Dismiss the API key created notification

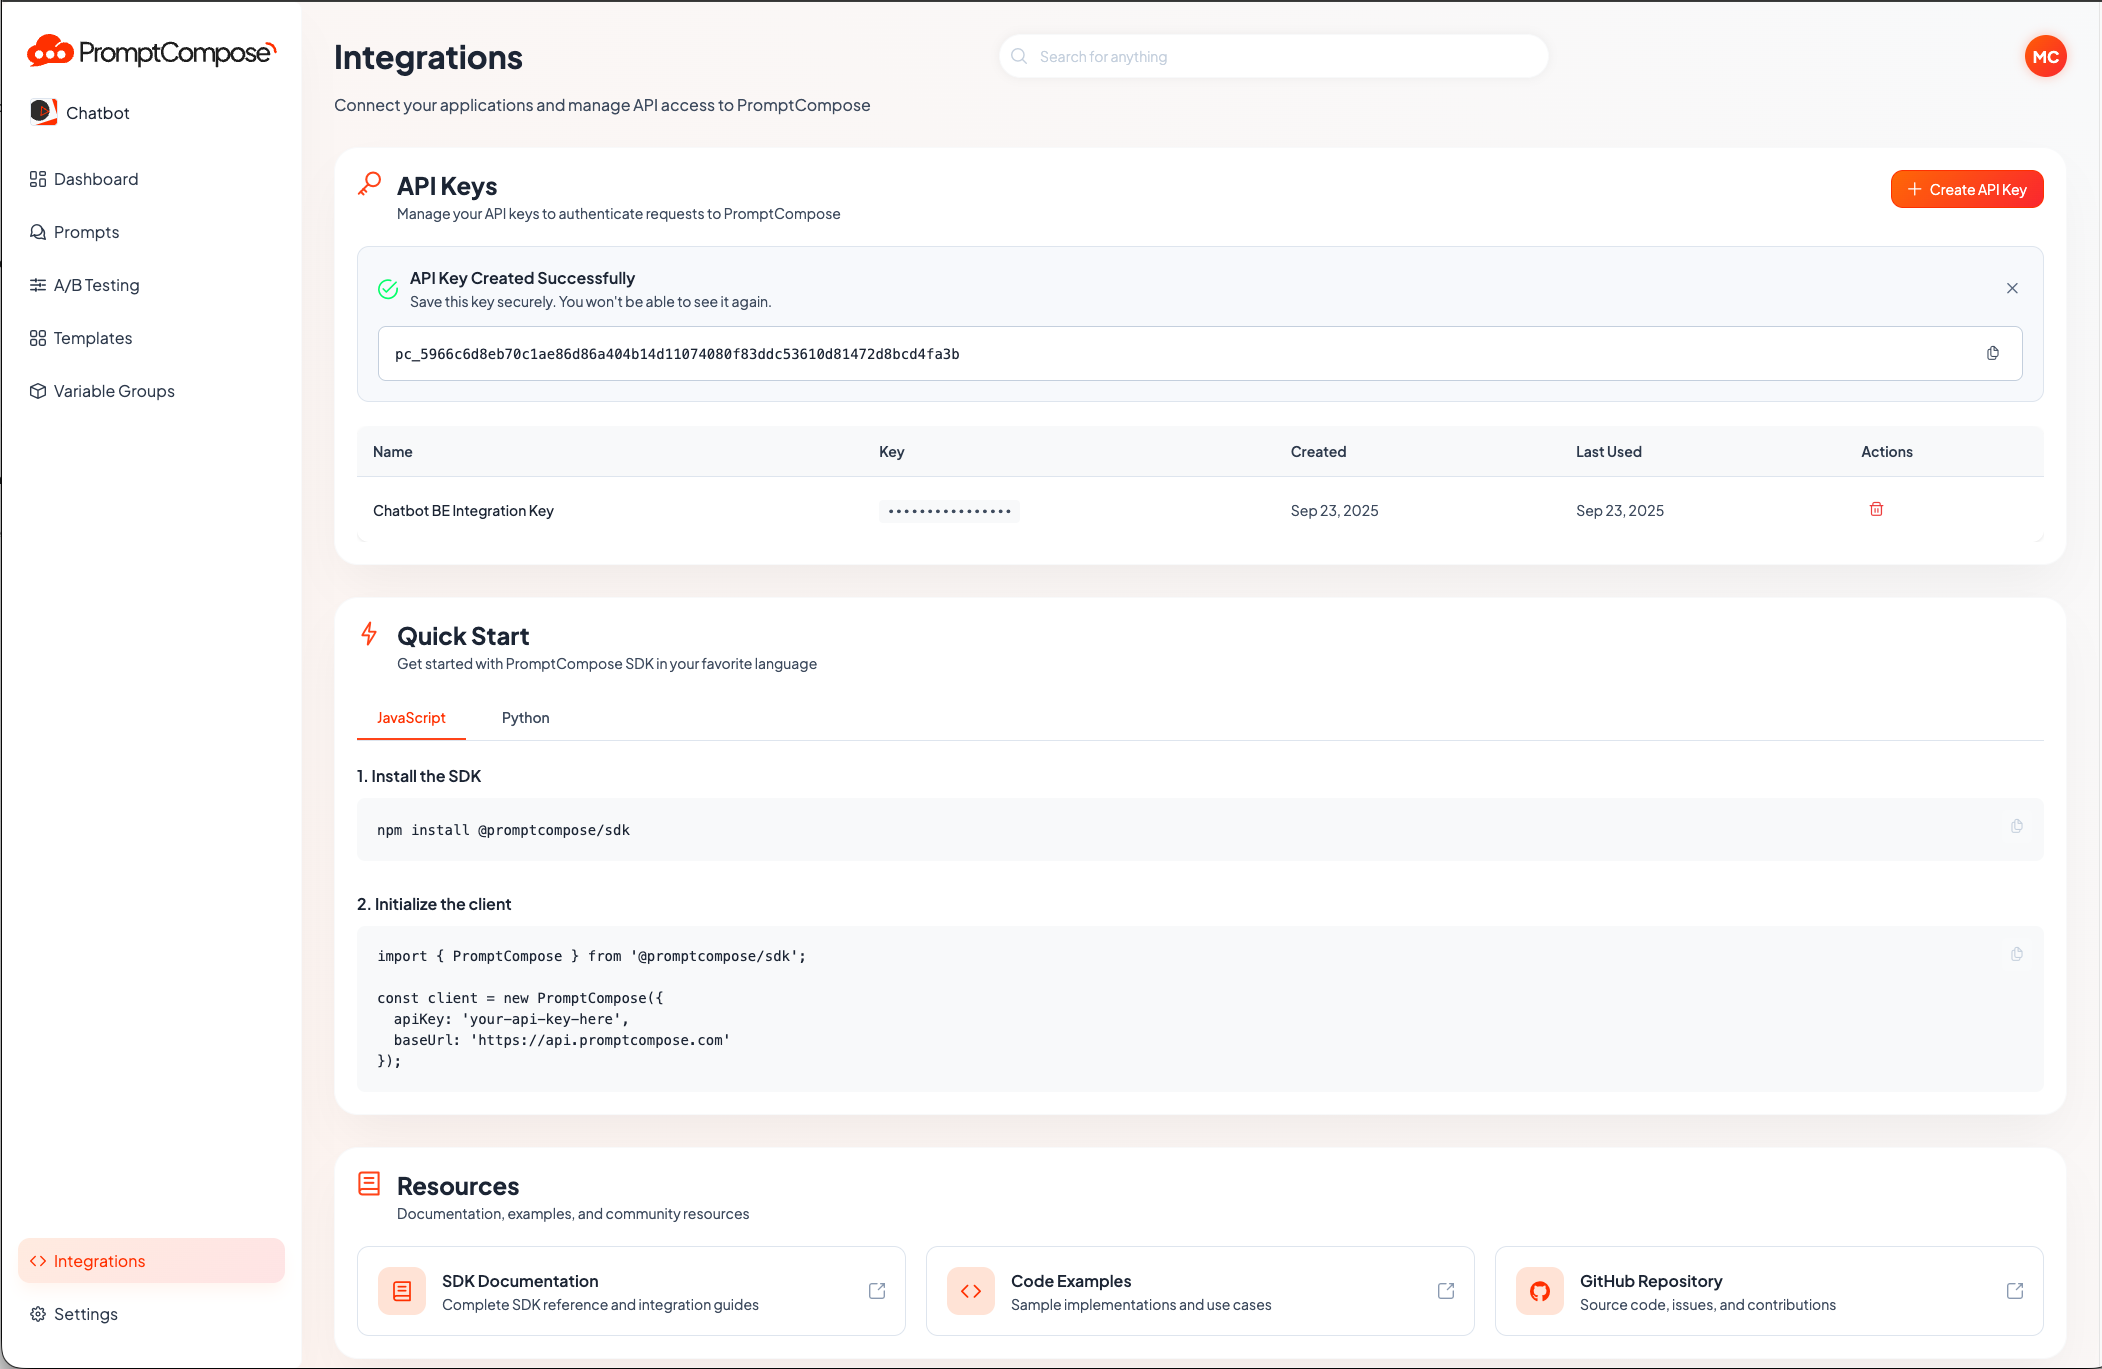tap(2012, 288)
